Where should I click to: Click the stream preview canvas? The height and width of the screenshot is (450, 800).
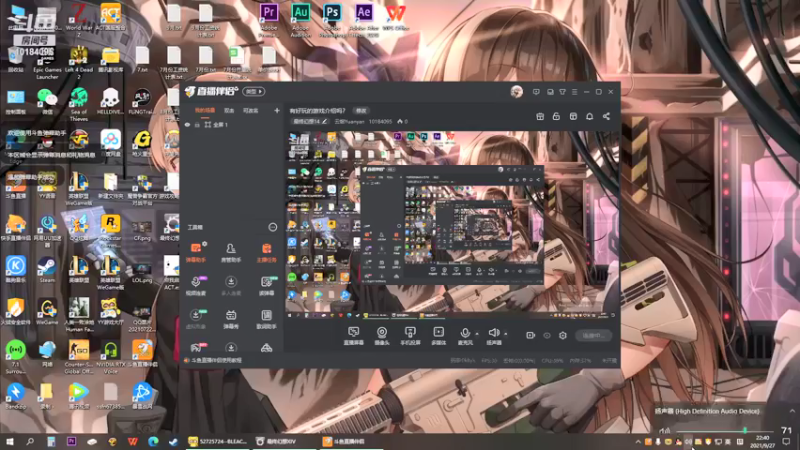[x=452, y=224]
